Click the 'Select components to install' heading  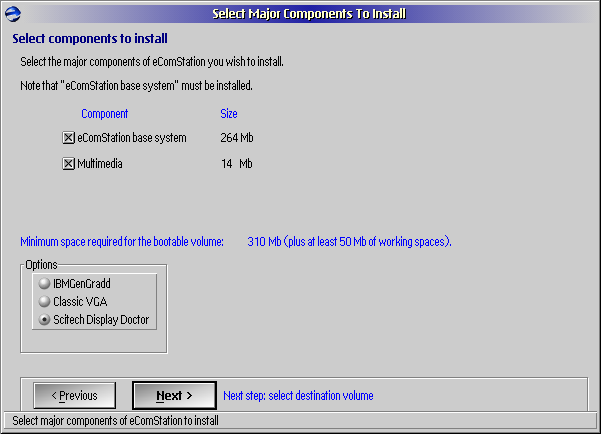(90, 38)
